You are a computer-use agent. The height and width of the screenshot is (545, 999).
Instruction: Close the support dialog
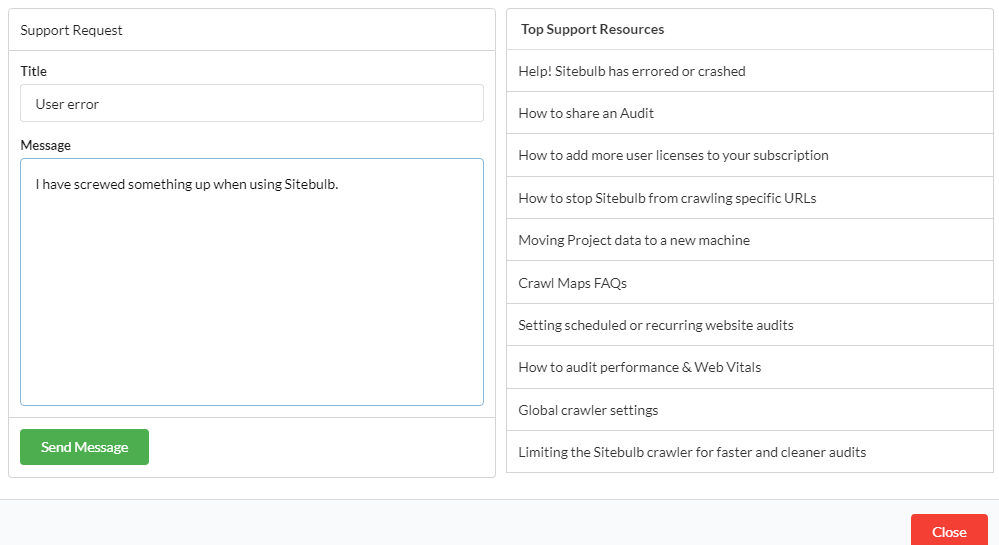click(x=949, y=531)
